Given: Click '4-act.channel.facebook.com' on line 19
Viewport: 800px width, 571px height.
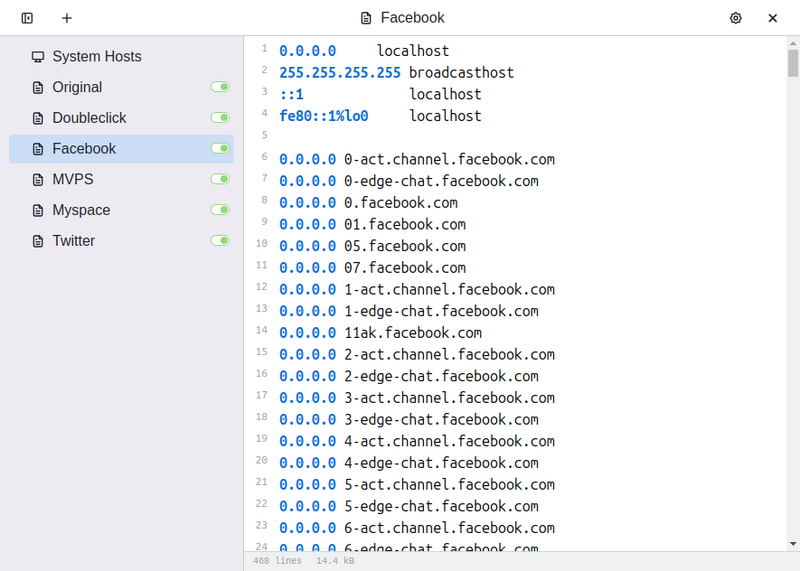Looking at the screenshot, I should pyautogui.click(x=449, y=441).
